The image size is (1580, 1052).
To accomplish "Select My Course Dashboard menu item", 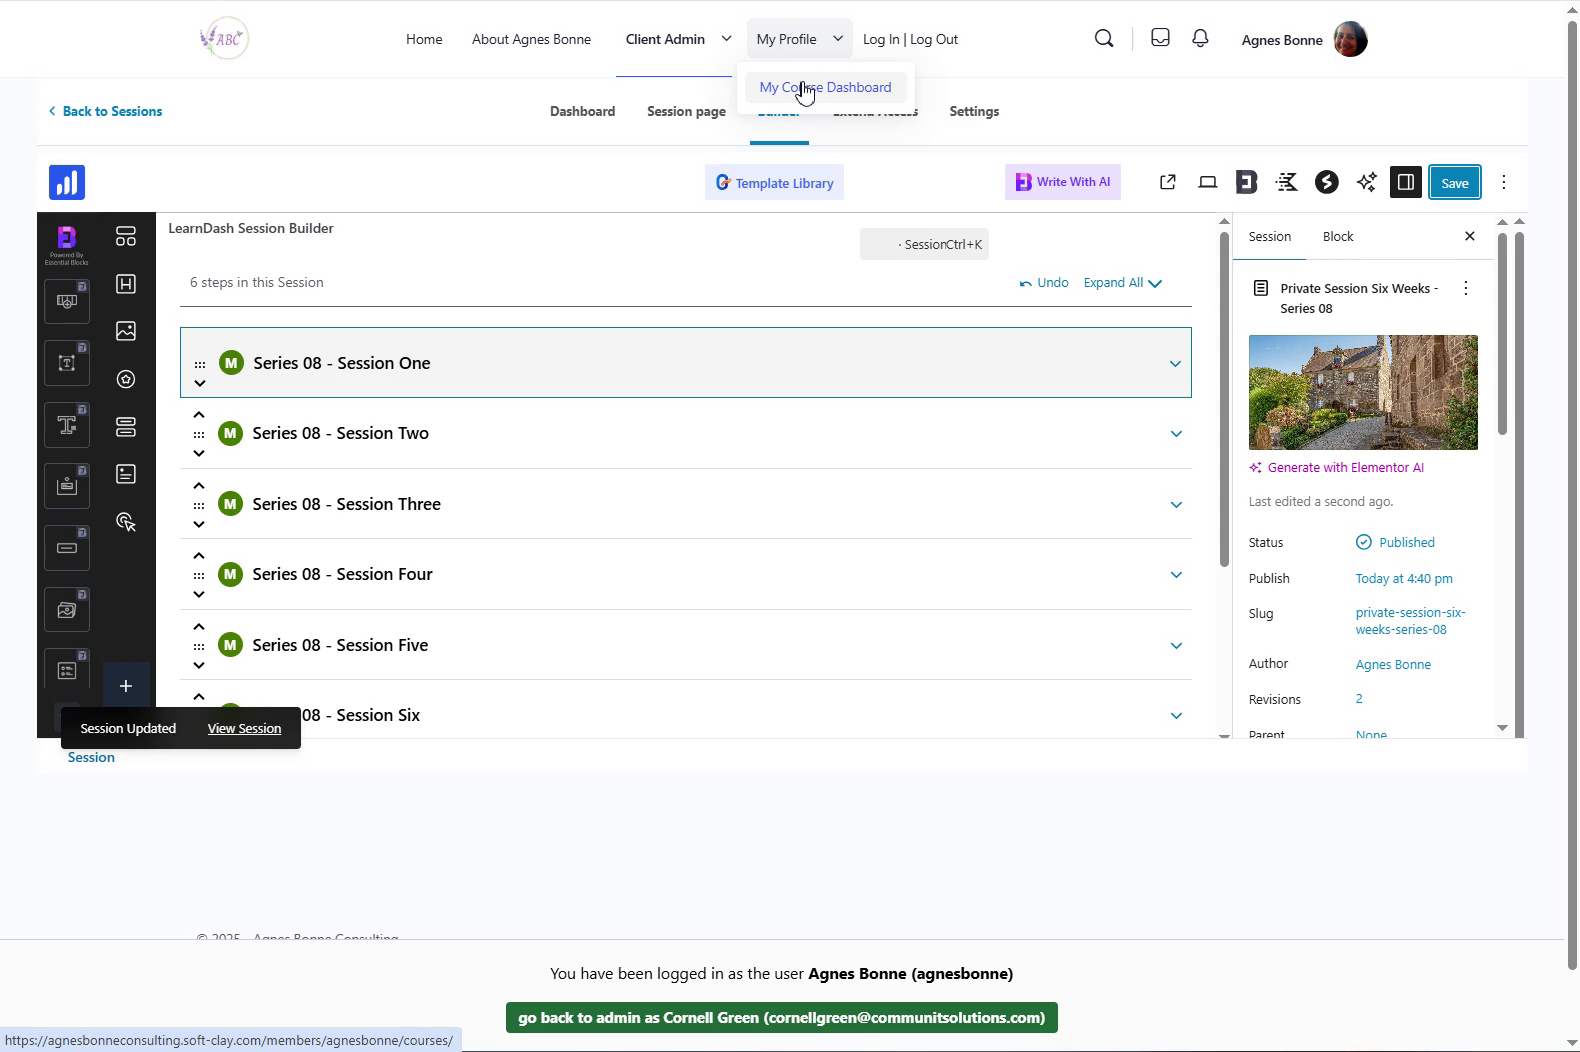I will 825,87.
